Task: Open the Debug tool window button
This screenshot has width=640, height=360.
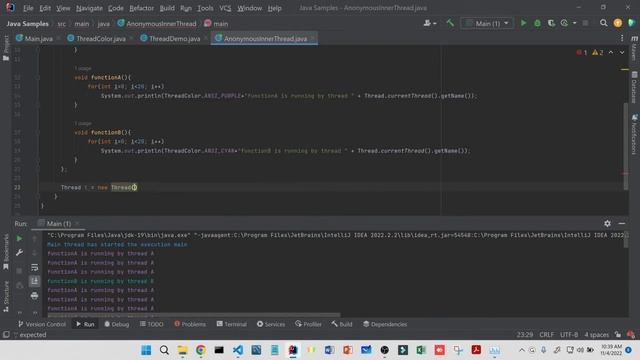Action: pos(117,324)
